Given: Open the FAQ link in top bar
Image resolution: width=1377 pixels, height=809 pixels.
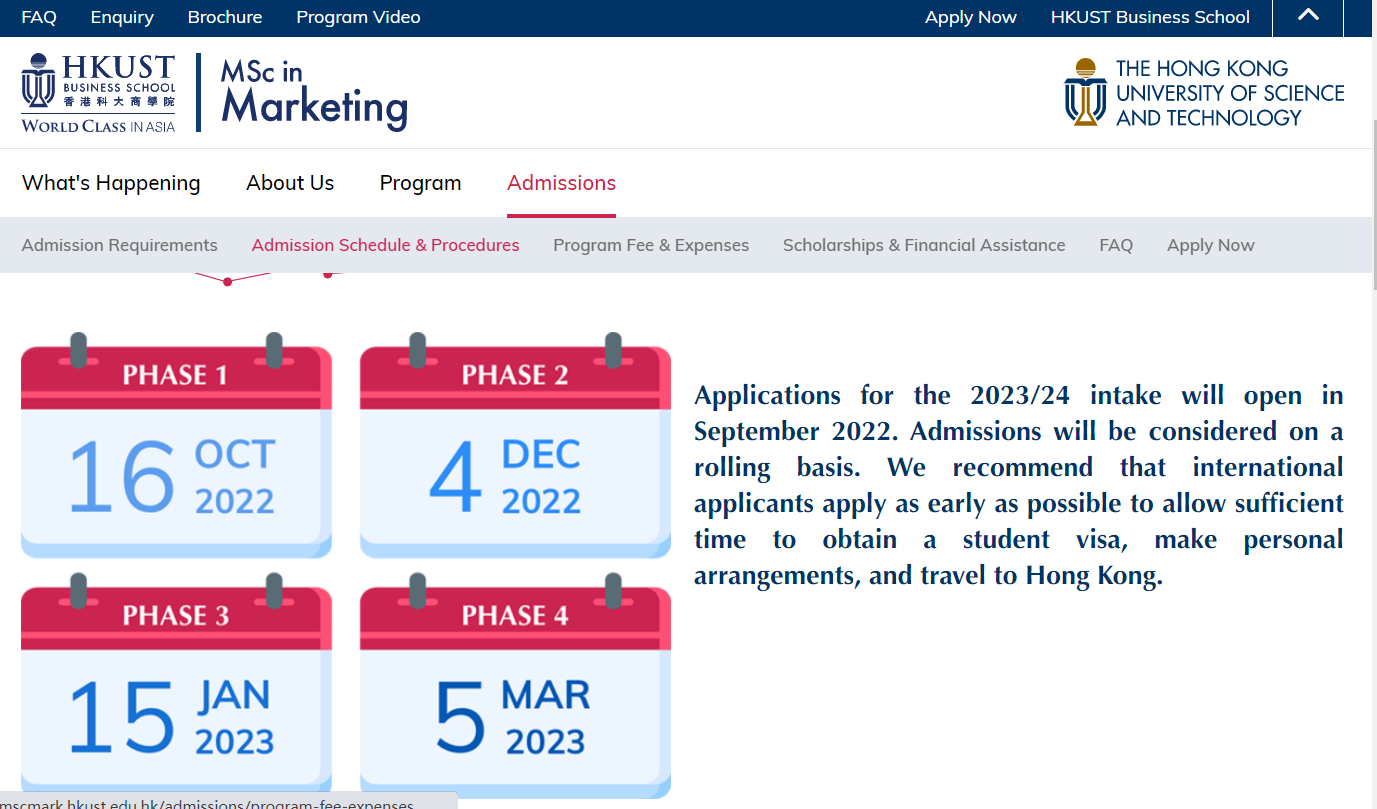Looking at the screenshot, I should 39,17.
